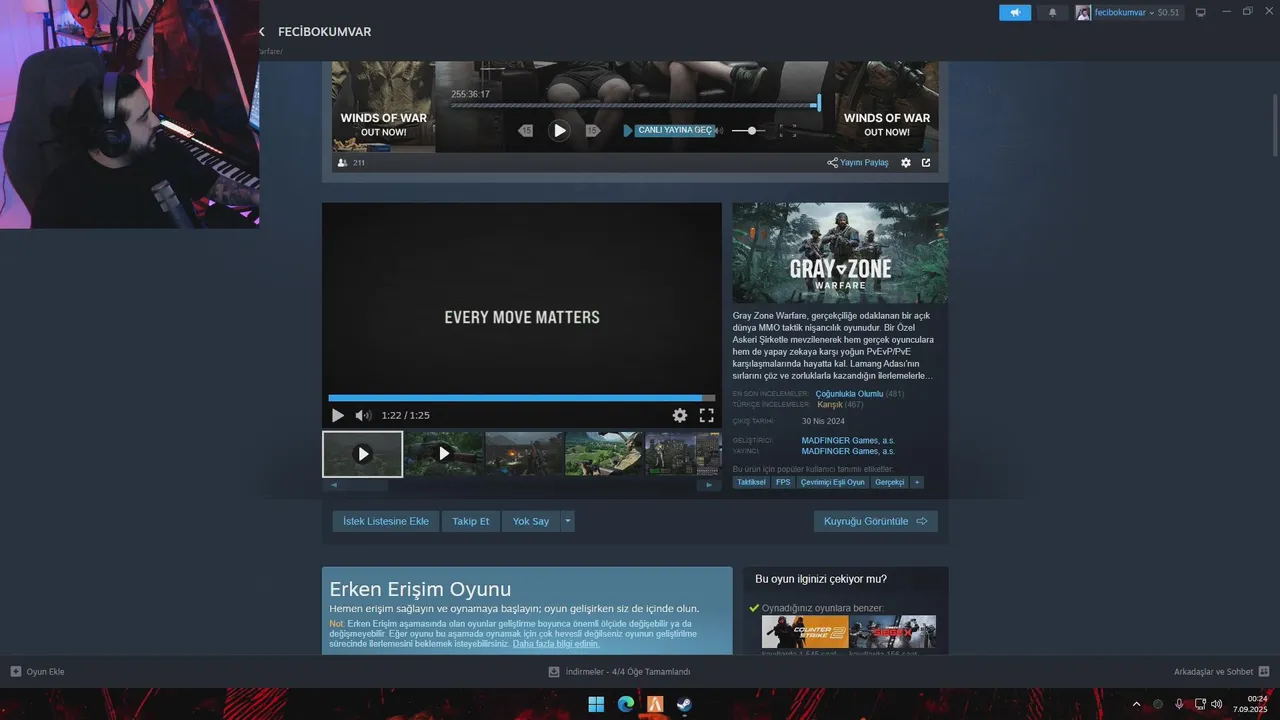This screenshot has height=720, width=1280.
Task: Toggle broadcast fullscreen mode
Action: pos(788,131)
